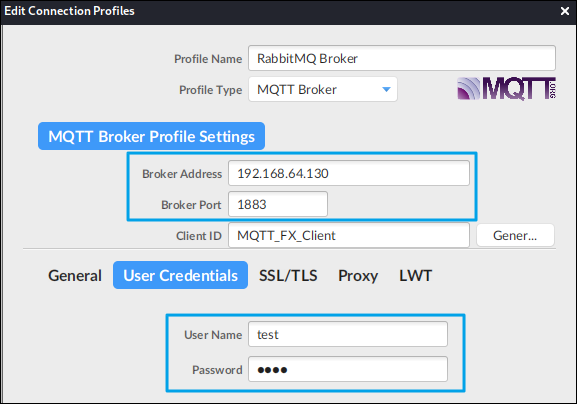The height and width of the screenshot is (404, 577).
Task: Click the Profile Name label
Action: [208, 59]
